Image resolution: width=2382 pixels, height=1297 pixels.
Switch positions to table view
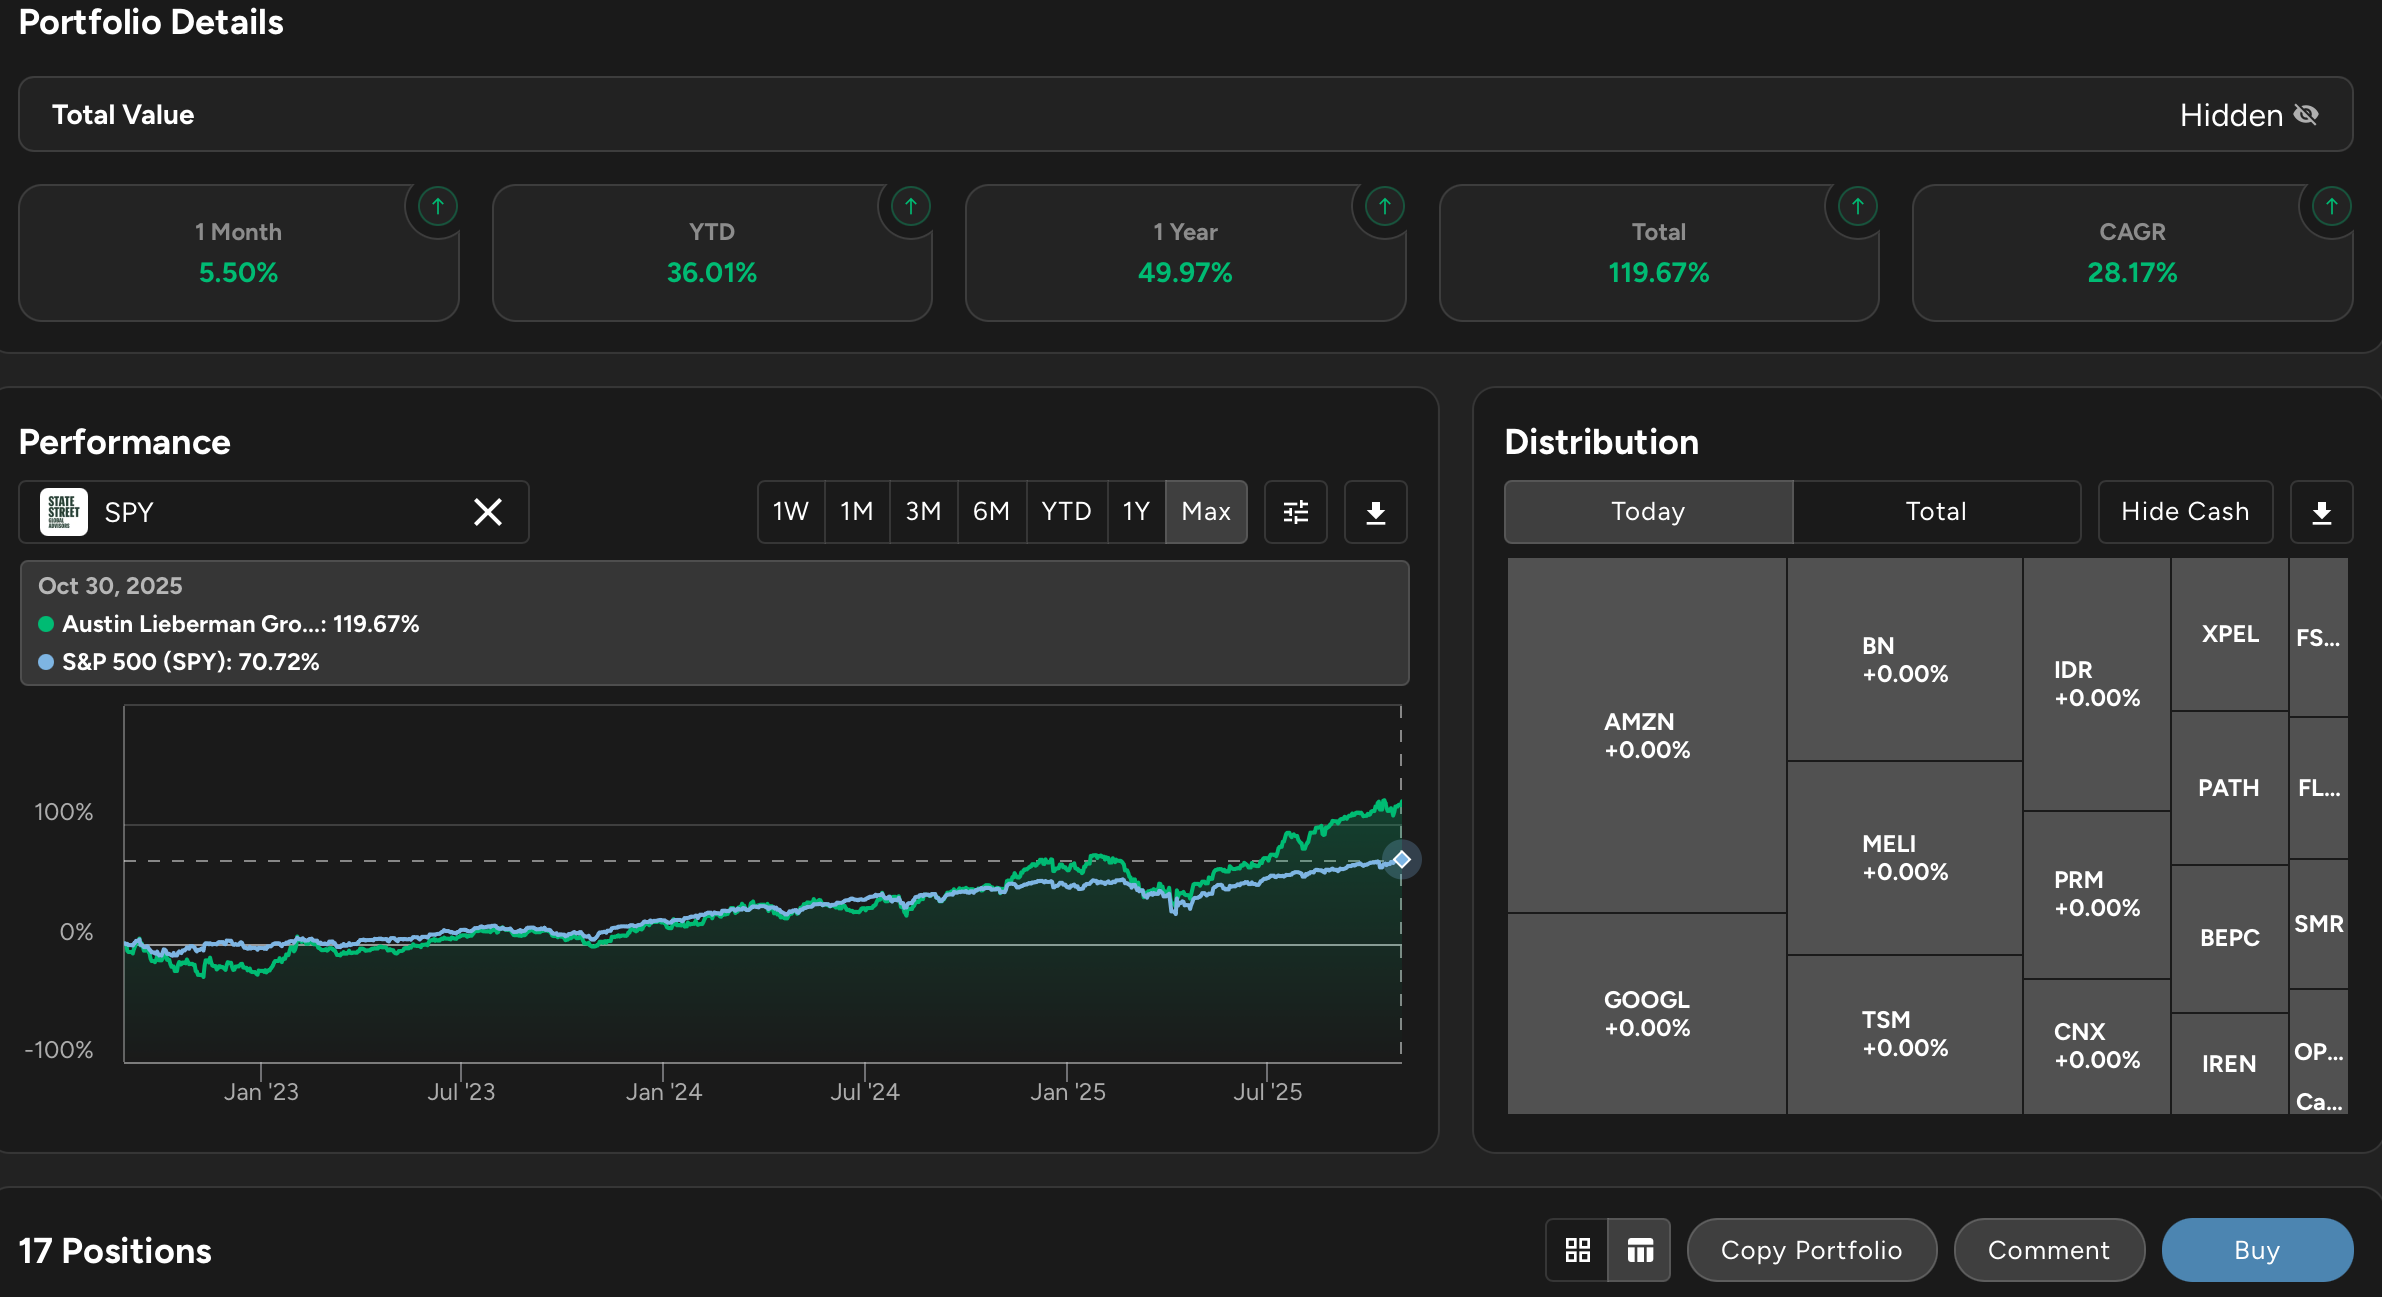point(1640,1250)
